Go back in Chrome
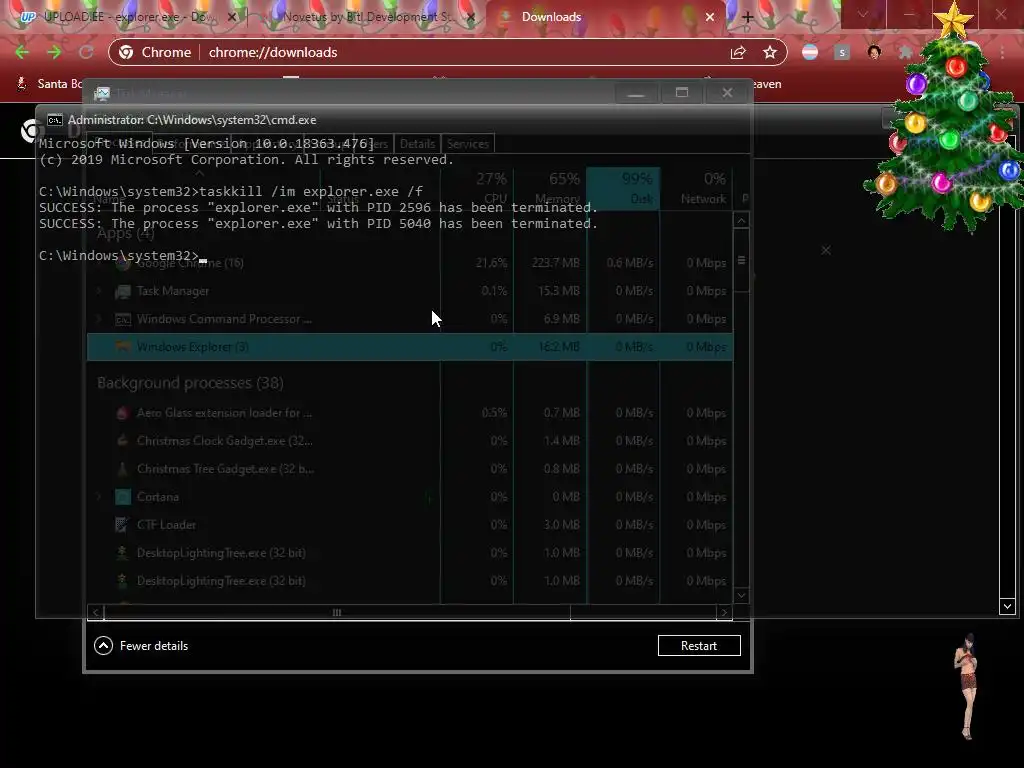Viewport: 1024px width, 768px height. (22, 52)
